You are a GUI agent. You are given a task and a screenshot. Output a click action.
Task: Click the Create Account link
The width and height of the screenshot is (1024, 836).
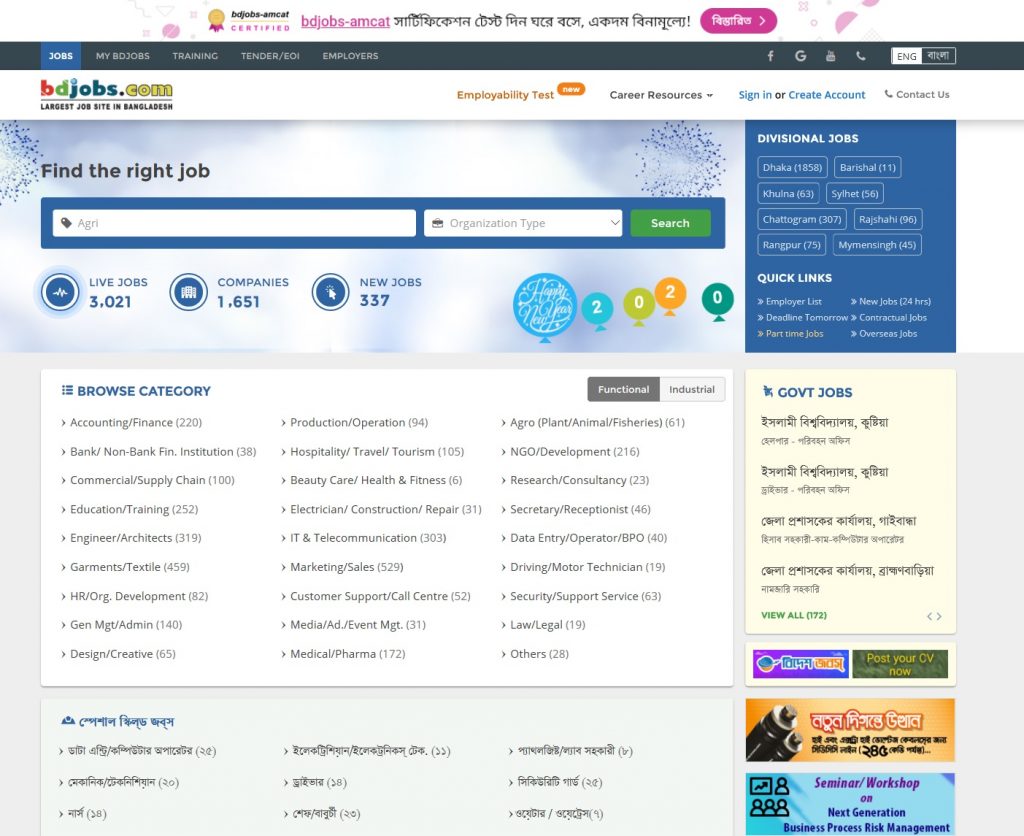tap(827, 95)
